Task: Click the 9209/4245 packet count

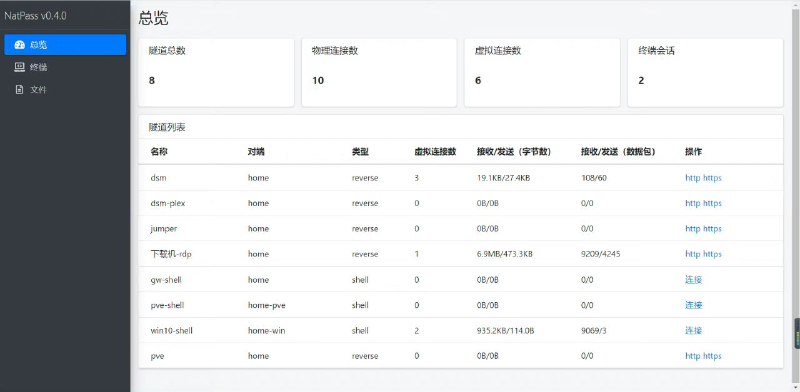Action: 601,254
